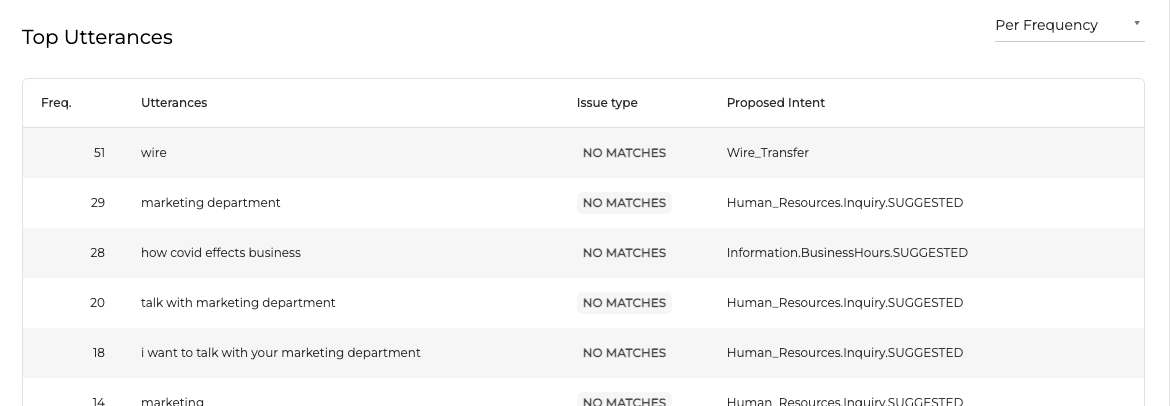This screenshot has height=406, width=1170.
Task: Sort by the Freq. column header
Action: tap(56, 103)
